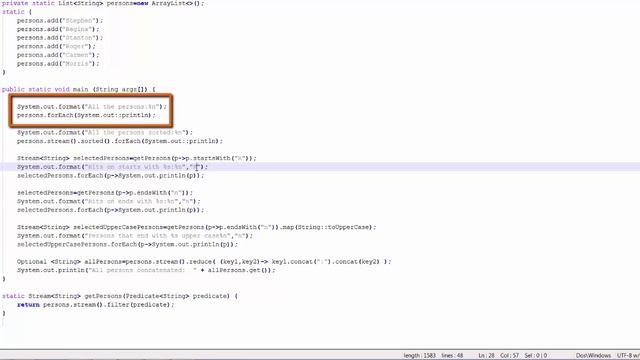Click the 'Sel : 0 | 0' selection indicator
The image size is (640, 360).
536,356
